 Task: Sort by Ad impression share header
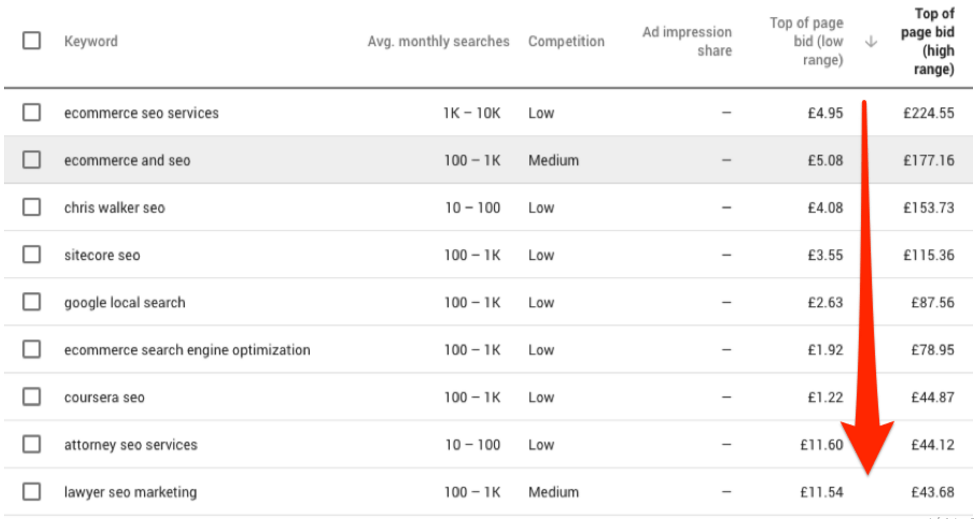(687, 41)
